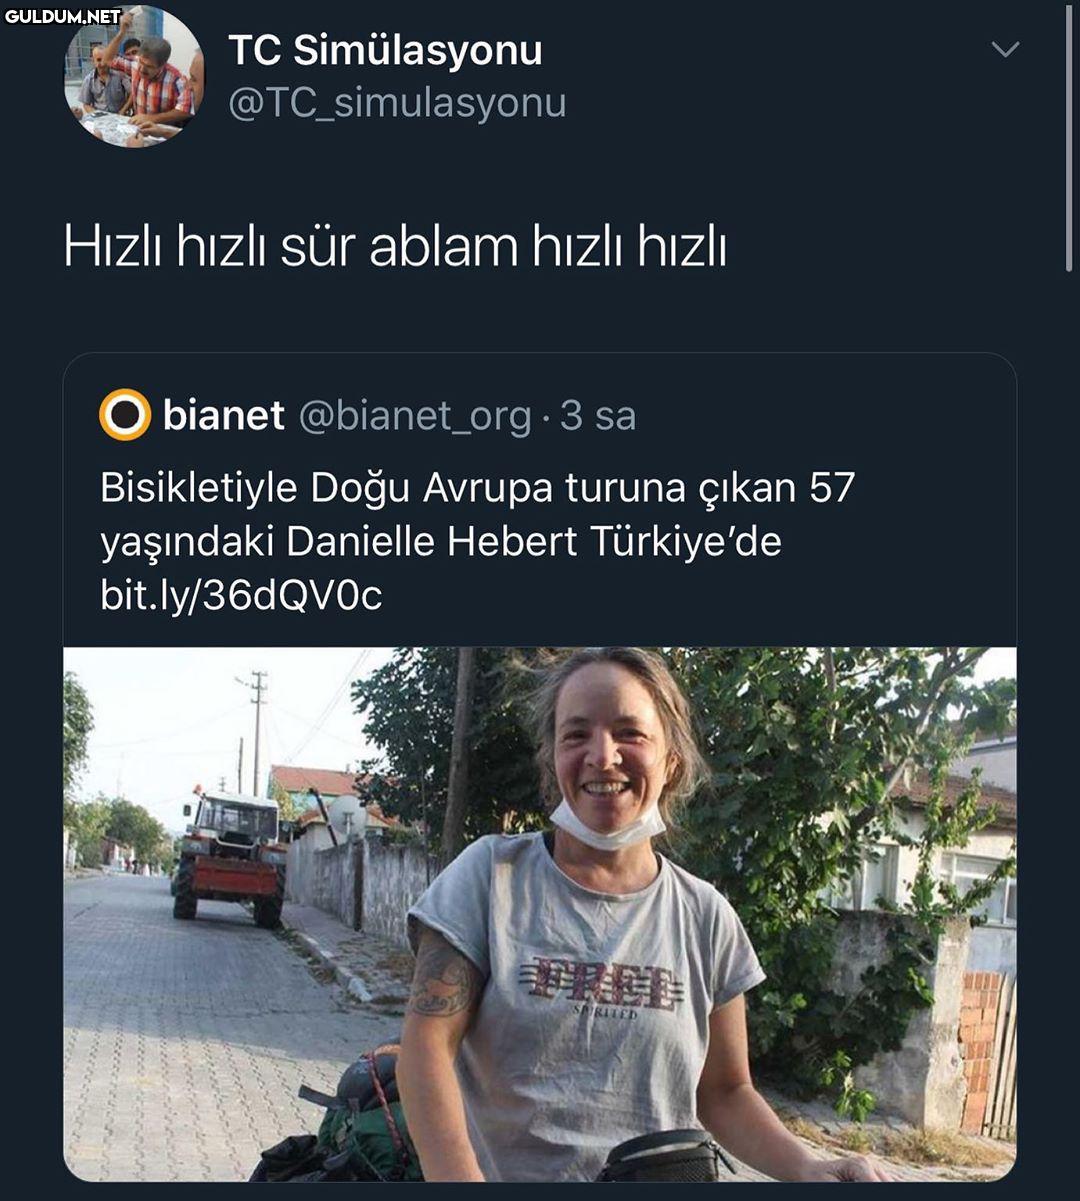Open the TC Simülasyonu display name
Screen dimensions: 1080x1201
[x=385, y=50]
